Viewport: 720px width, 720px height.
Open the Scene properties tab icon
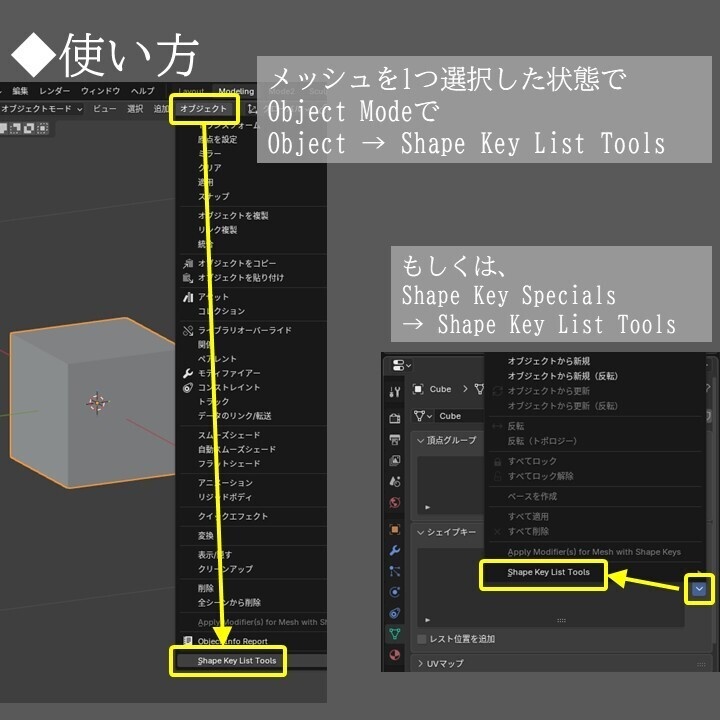[x=394, y=481]
